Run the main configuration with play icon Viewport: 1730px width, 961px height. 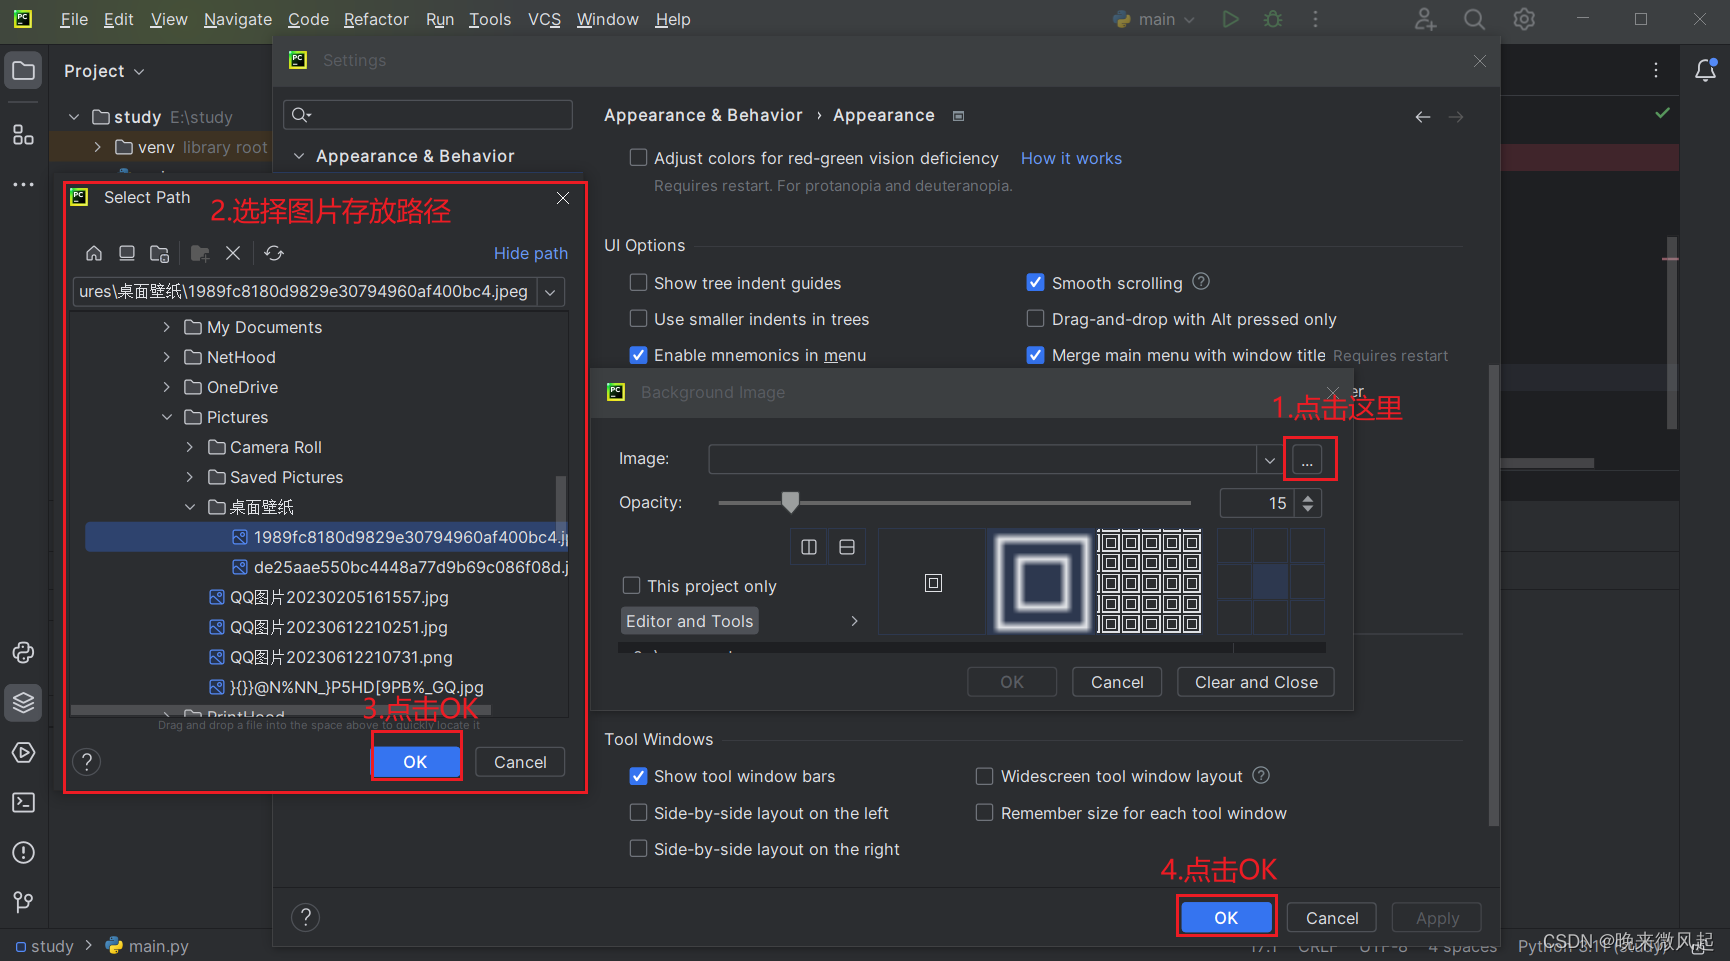[1230, 19]
